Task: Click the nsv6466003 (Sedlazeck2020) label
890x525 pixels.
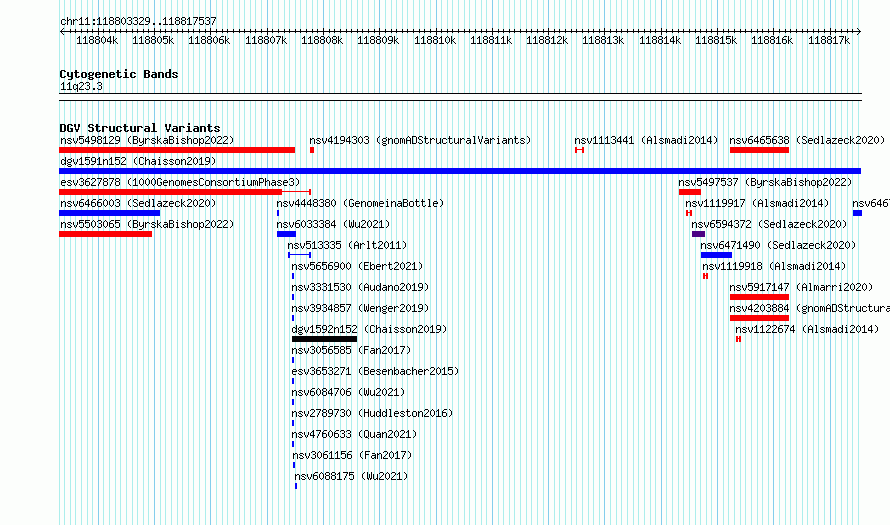Action: click(138, 203)
